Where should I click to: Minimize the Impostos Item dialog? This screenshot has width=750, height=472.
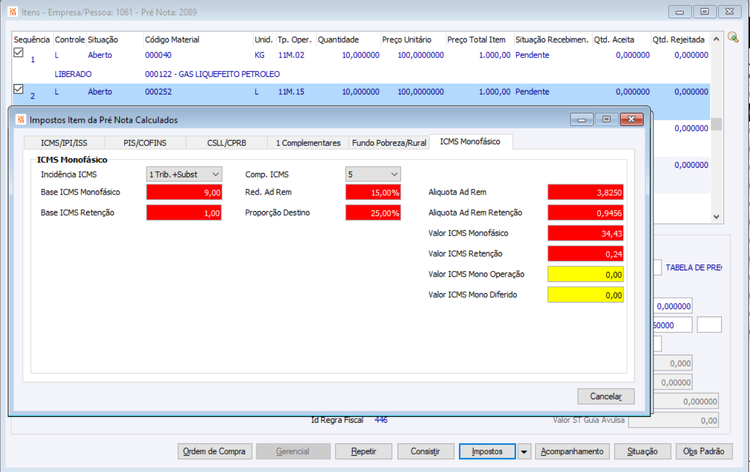[582, 120]
